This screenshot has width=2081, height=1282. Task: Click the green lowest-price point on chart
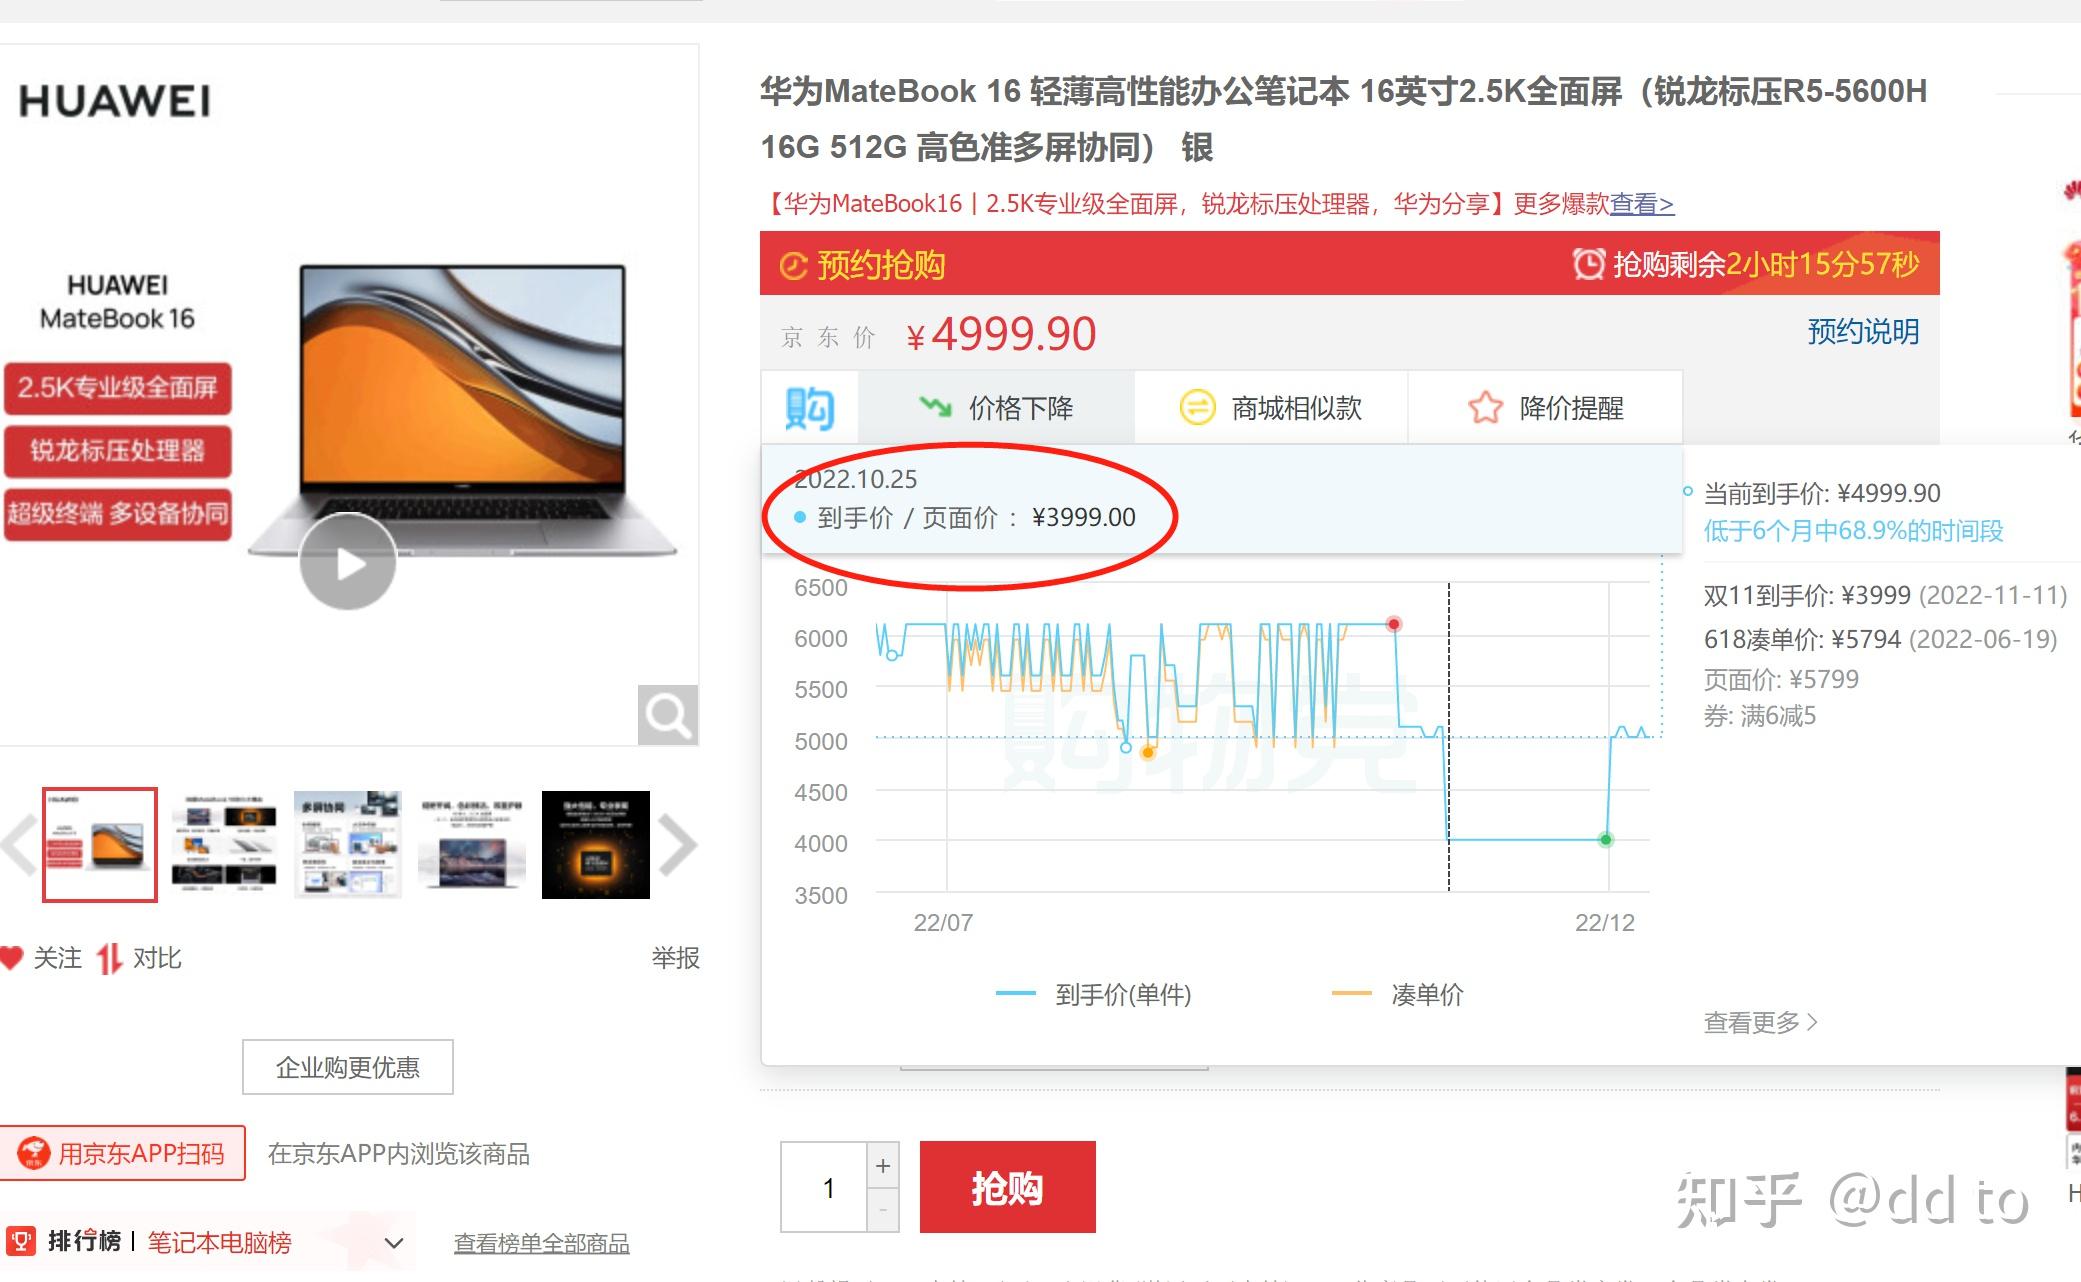(1606, 840)
